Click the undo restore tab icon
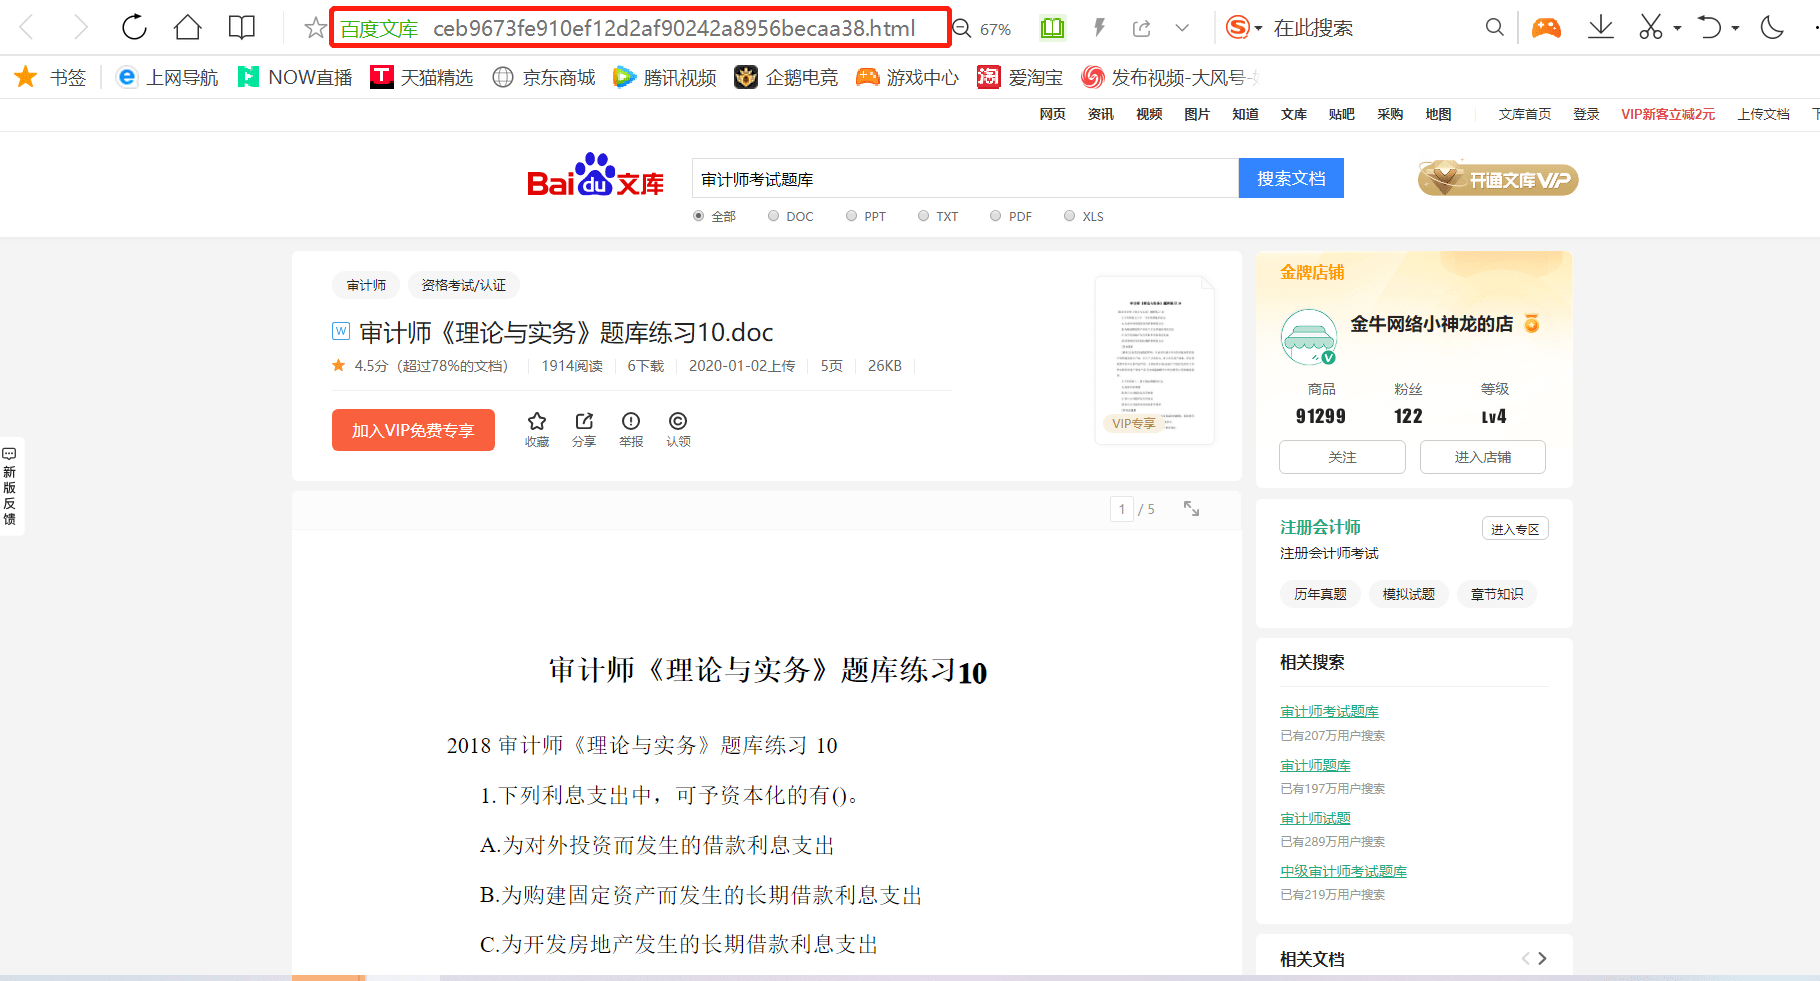The image size is (1820, 981). pyautogui.click(x=1709, y=28)
